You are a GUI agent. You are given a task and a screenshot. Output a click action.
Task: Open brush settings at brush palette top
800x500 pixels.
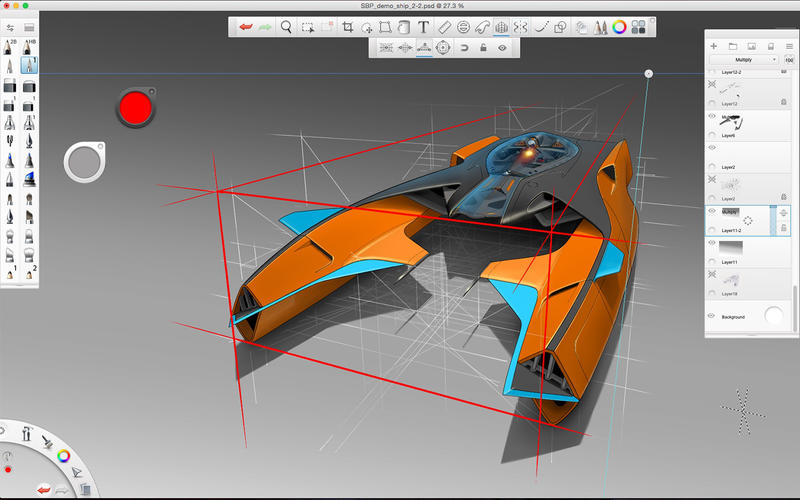coord(10,27)
